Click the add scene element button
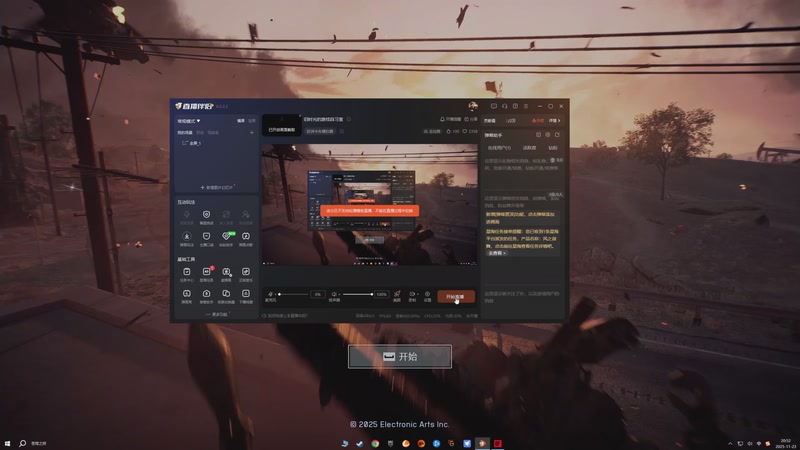800x450 pixels. click(217, 187)
